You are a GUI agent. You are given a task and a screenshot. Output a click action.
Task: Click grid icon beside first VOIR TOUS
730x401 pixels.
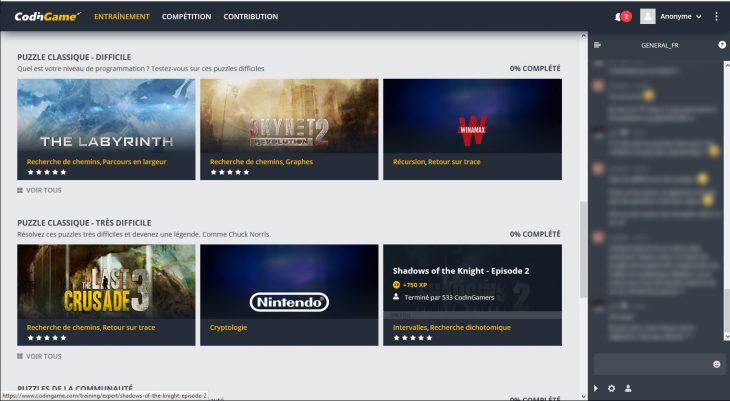point(20,190)
